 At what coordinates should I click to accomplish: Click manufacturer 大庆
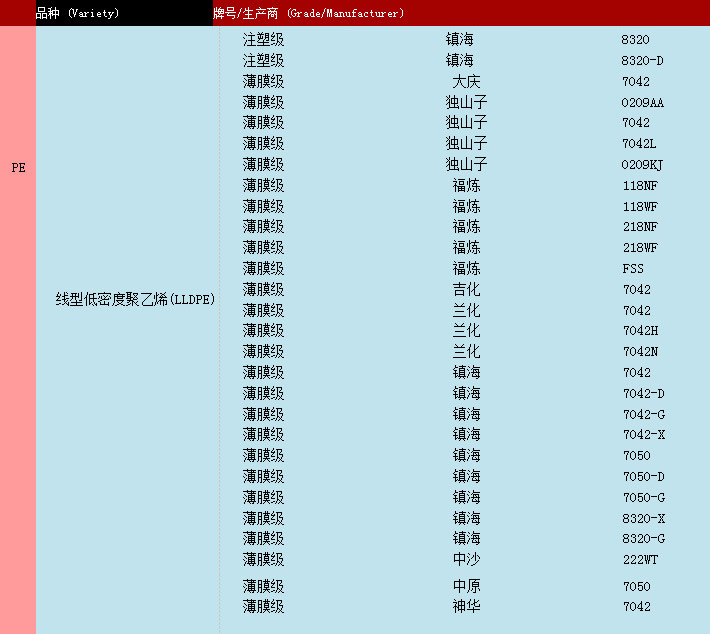click(466, 82)
